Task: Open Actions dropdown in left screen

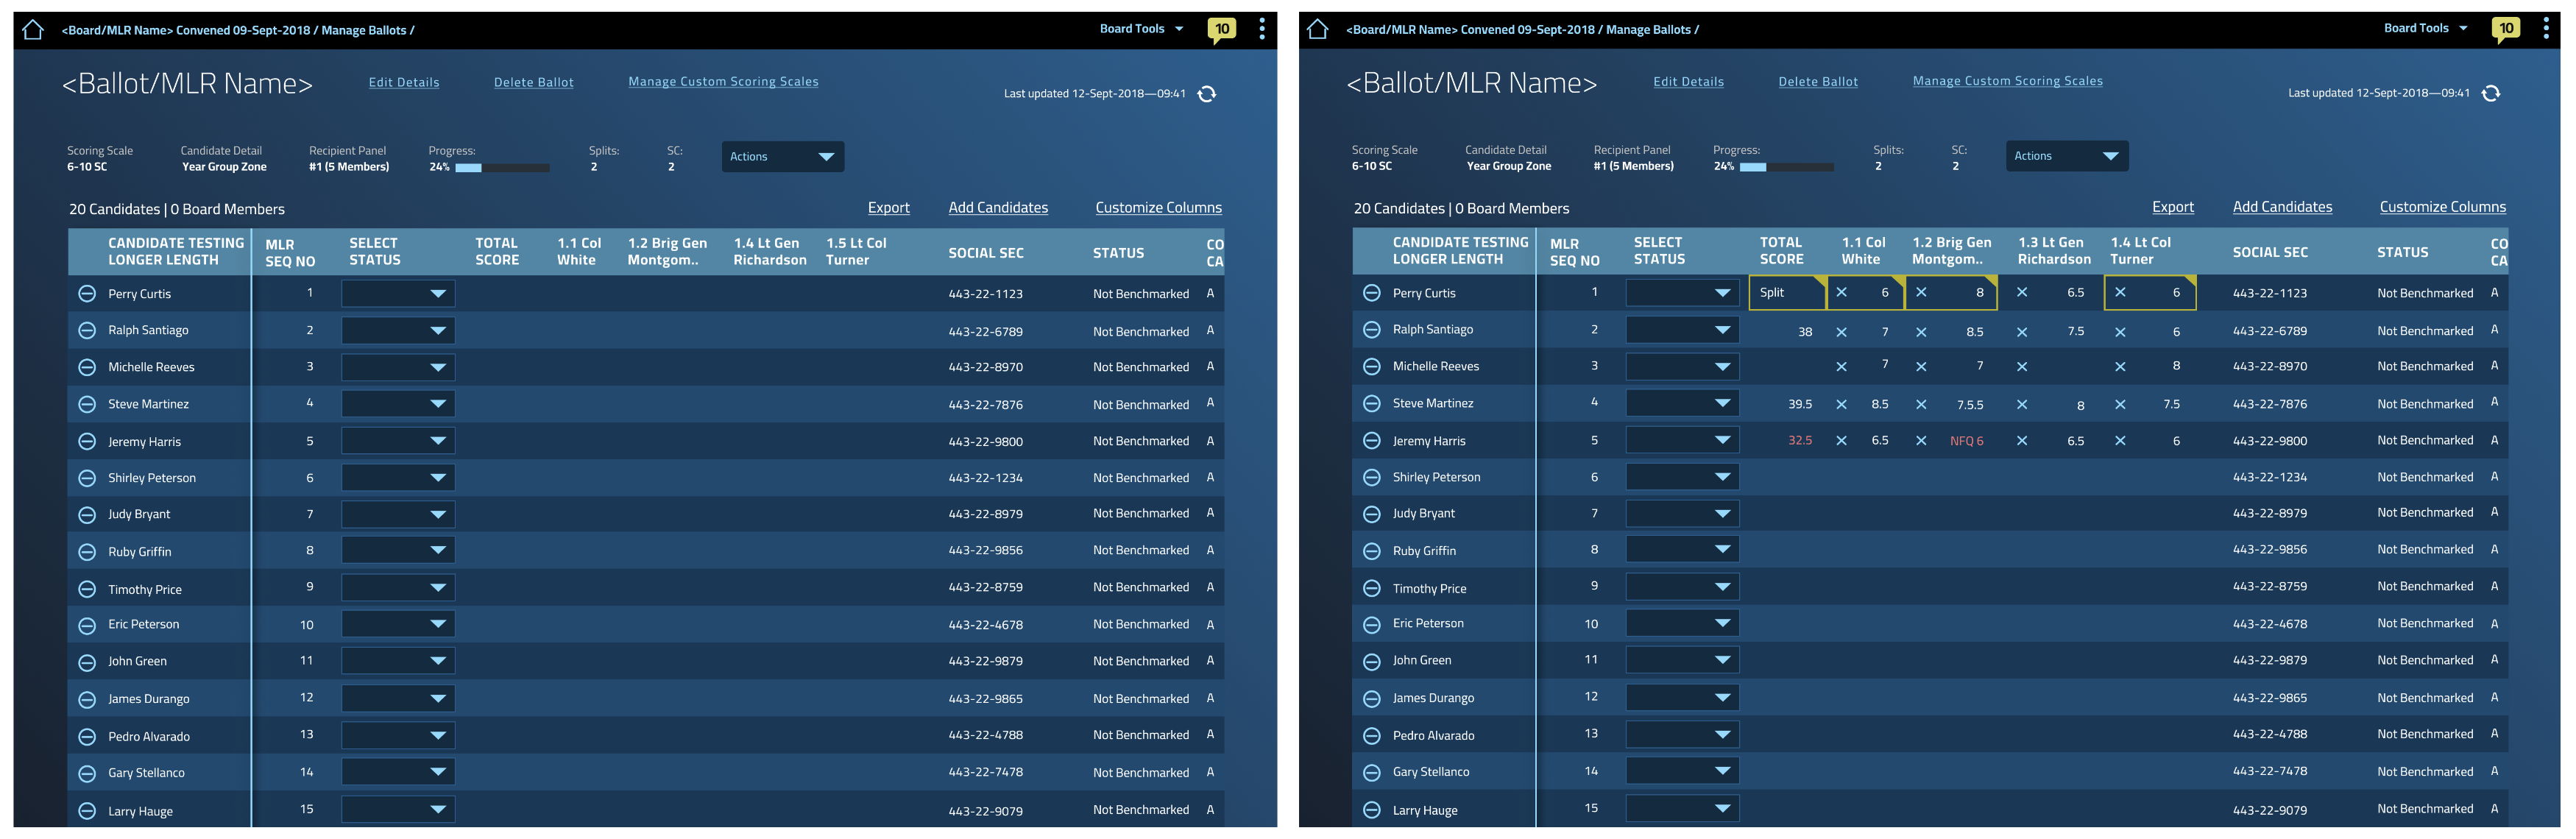Action: (783, 157)
